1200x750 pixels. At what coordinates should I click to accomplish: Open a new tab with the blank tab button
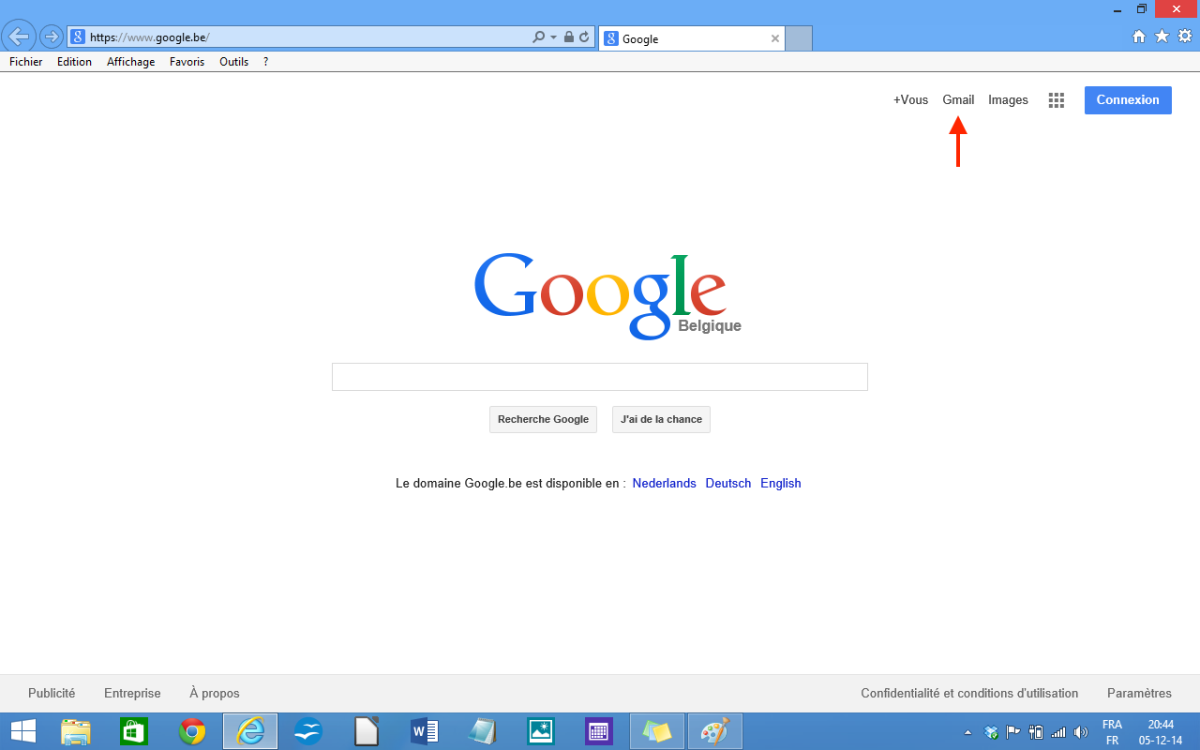coord(799,39)
